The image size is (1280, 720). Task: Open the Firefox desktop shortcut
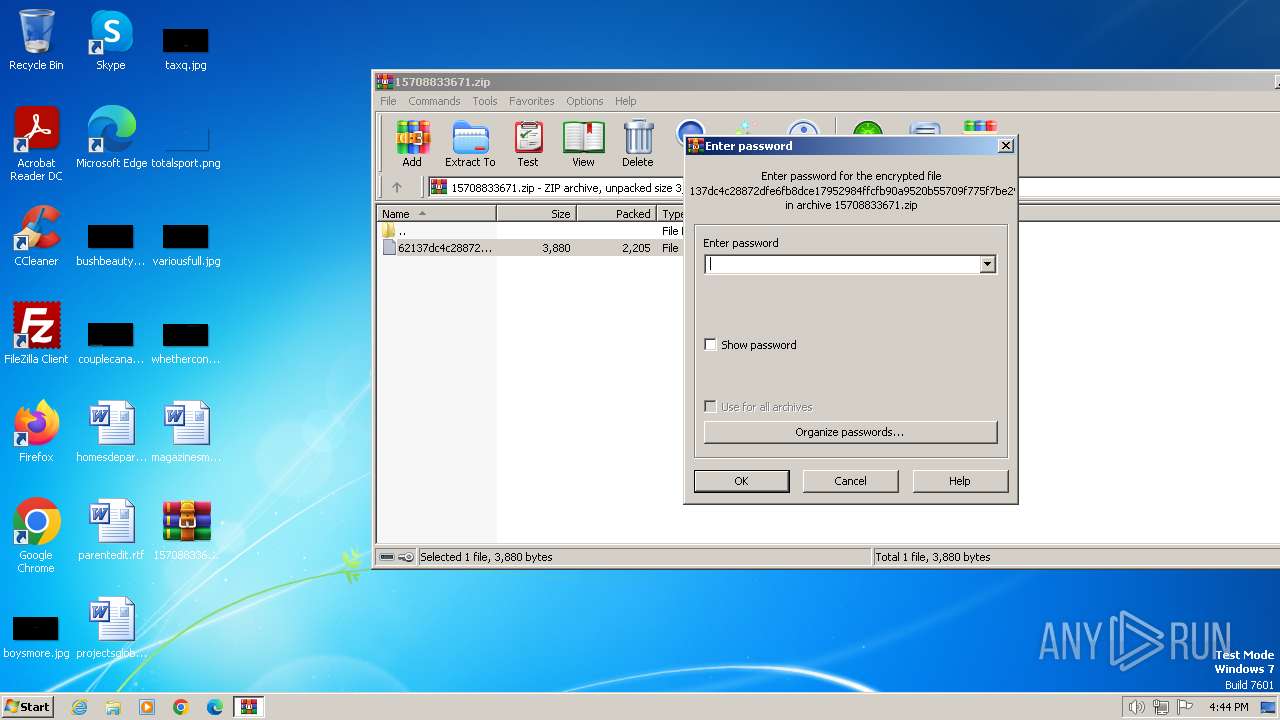pyautogui.click(x=36, y=432)
